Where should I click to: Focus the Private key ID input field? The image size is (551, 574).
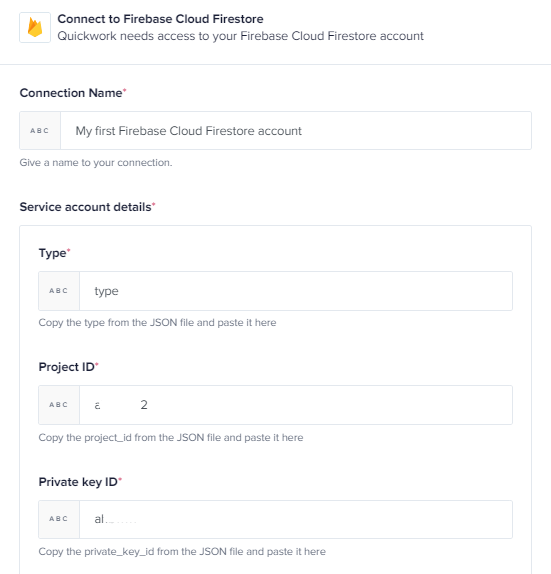click(296, 519)
